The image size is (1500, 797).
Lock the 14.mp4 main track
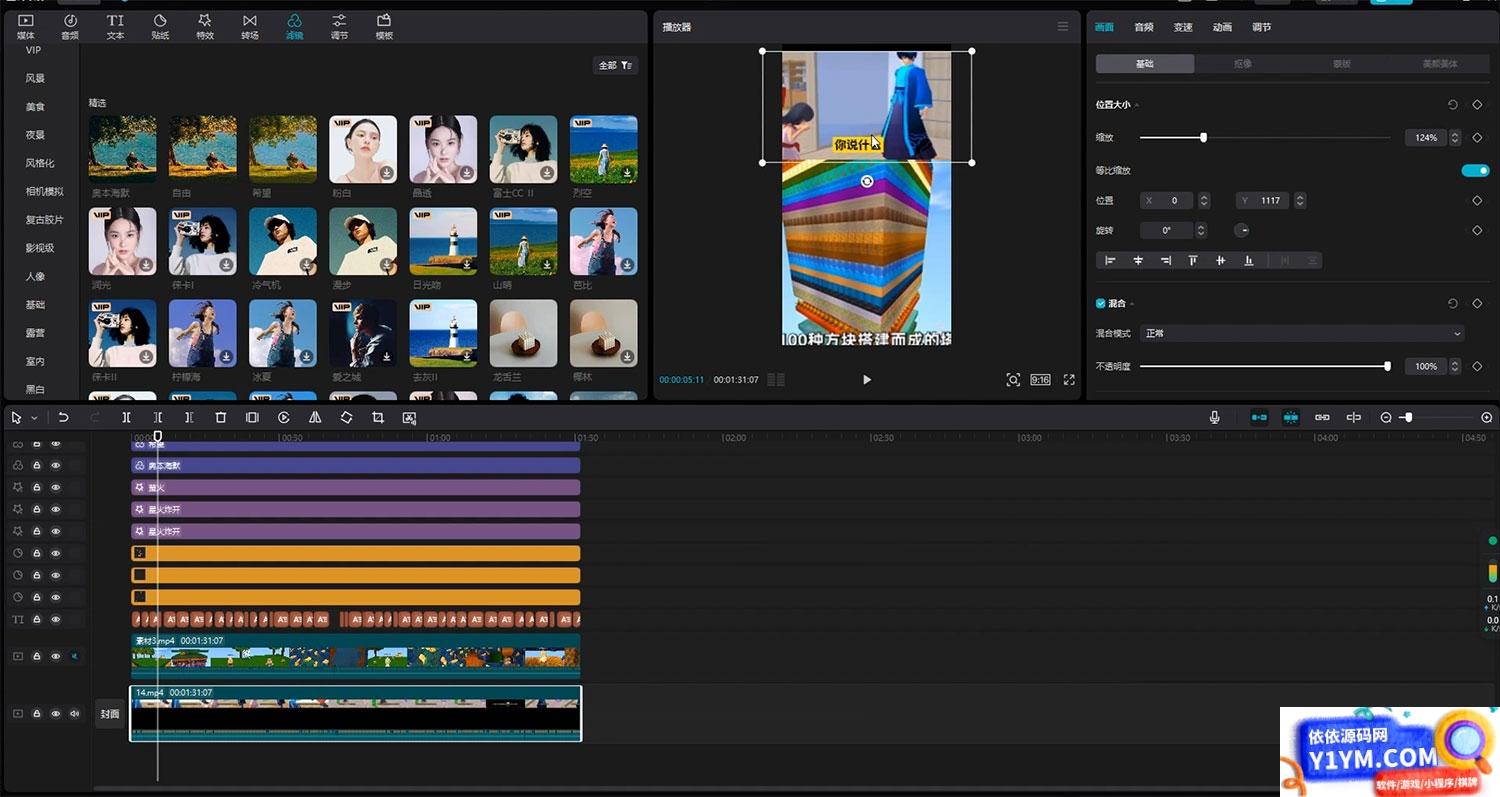coord(37,714)
